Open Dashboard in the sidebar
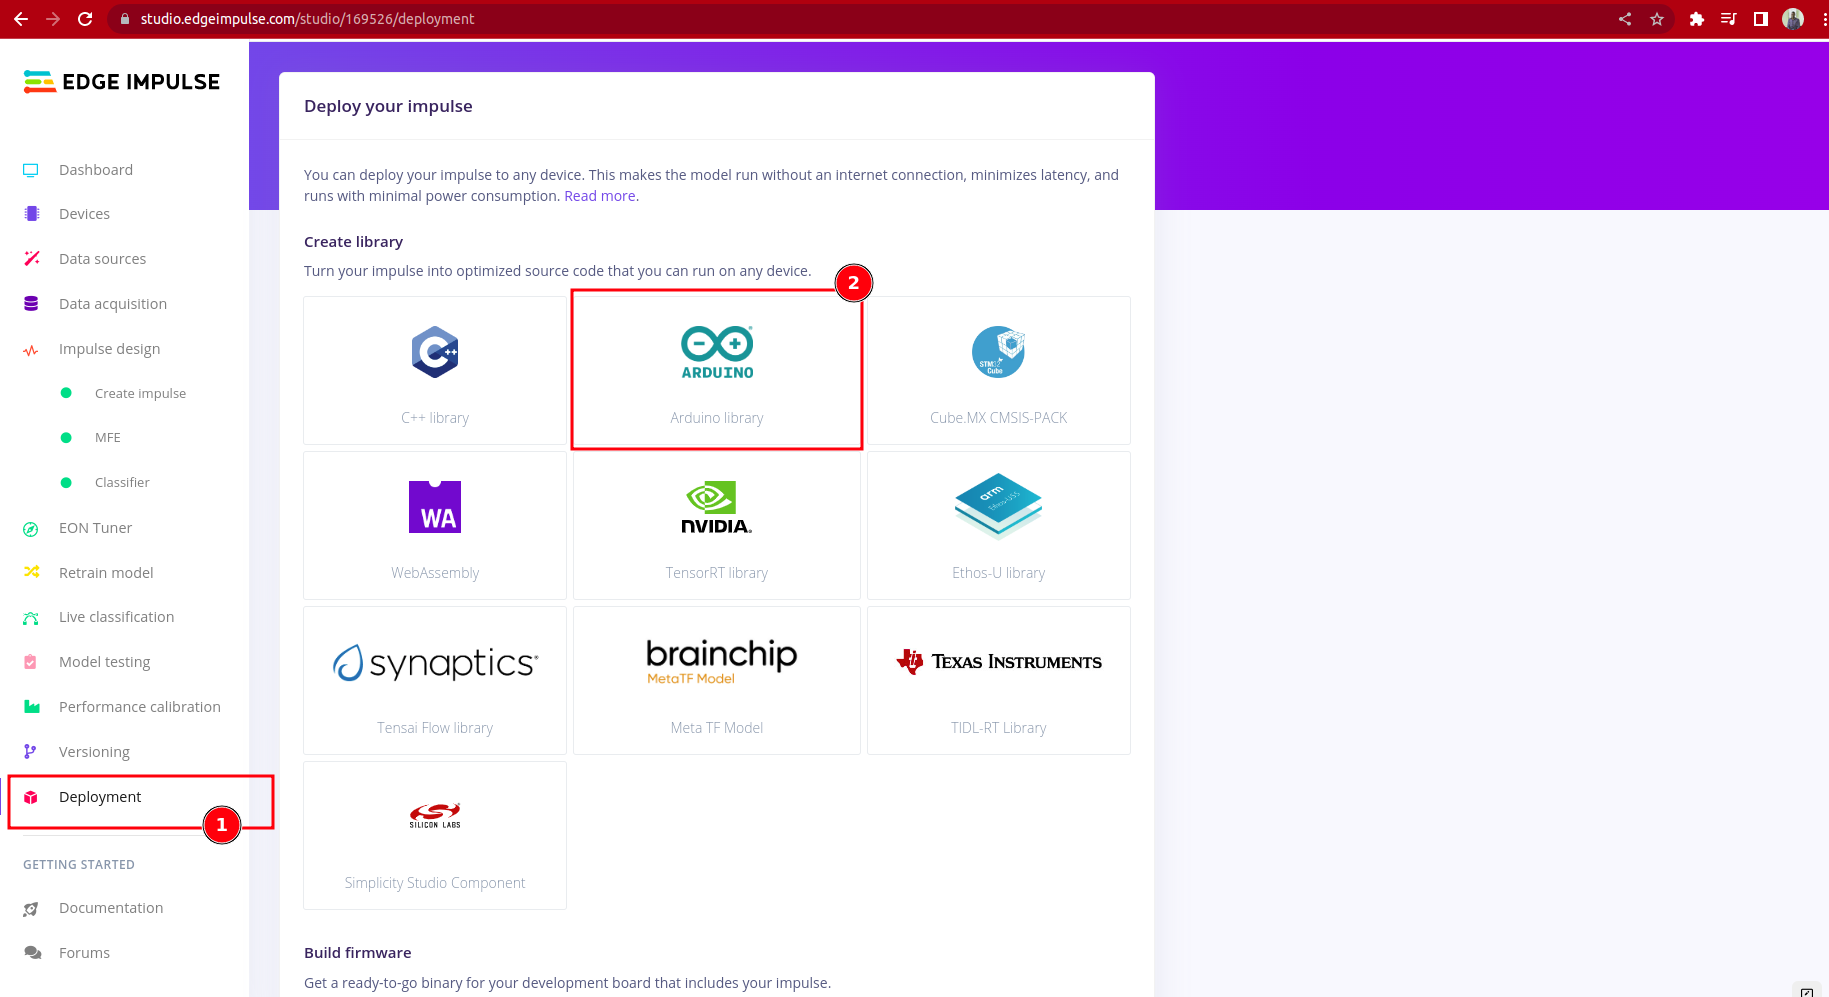Screen dimensions: 1829x997 [96, 170]
